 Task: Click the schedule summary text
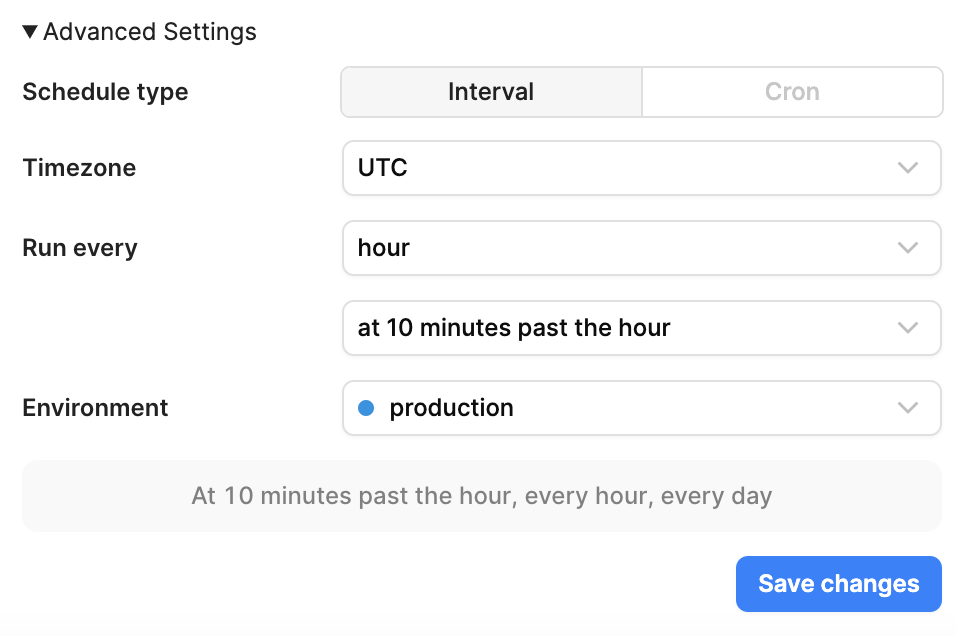point(482,496)
